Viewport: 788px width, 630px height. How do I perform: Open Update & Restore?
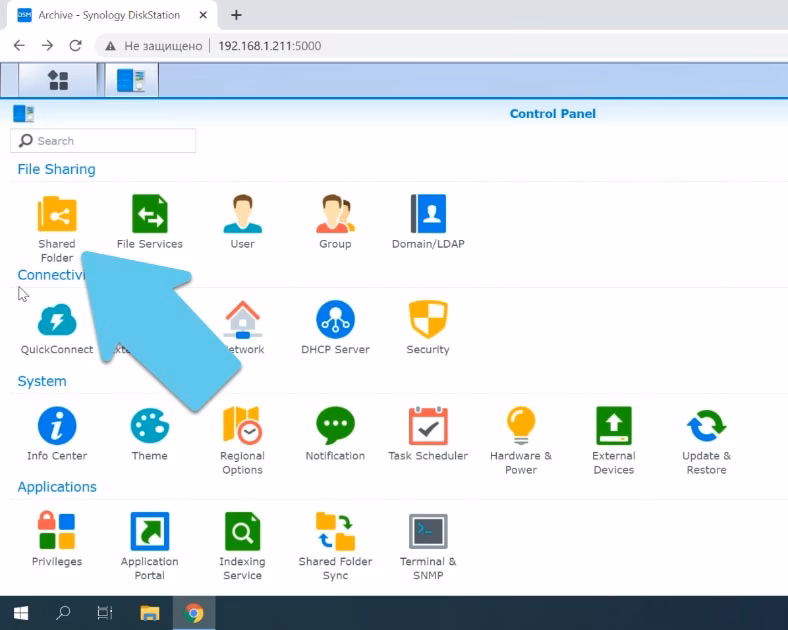point(706,427)
